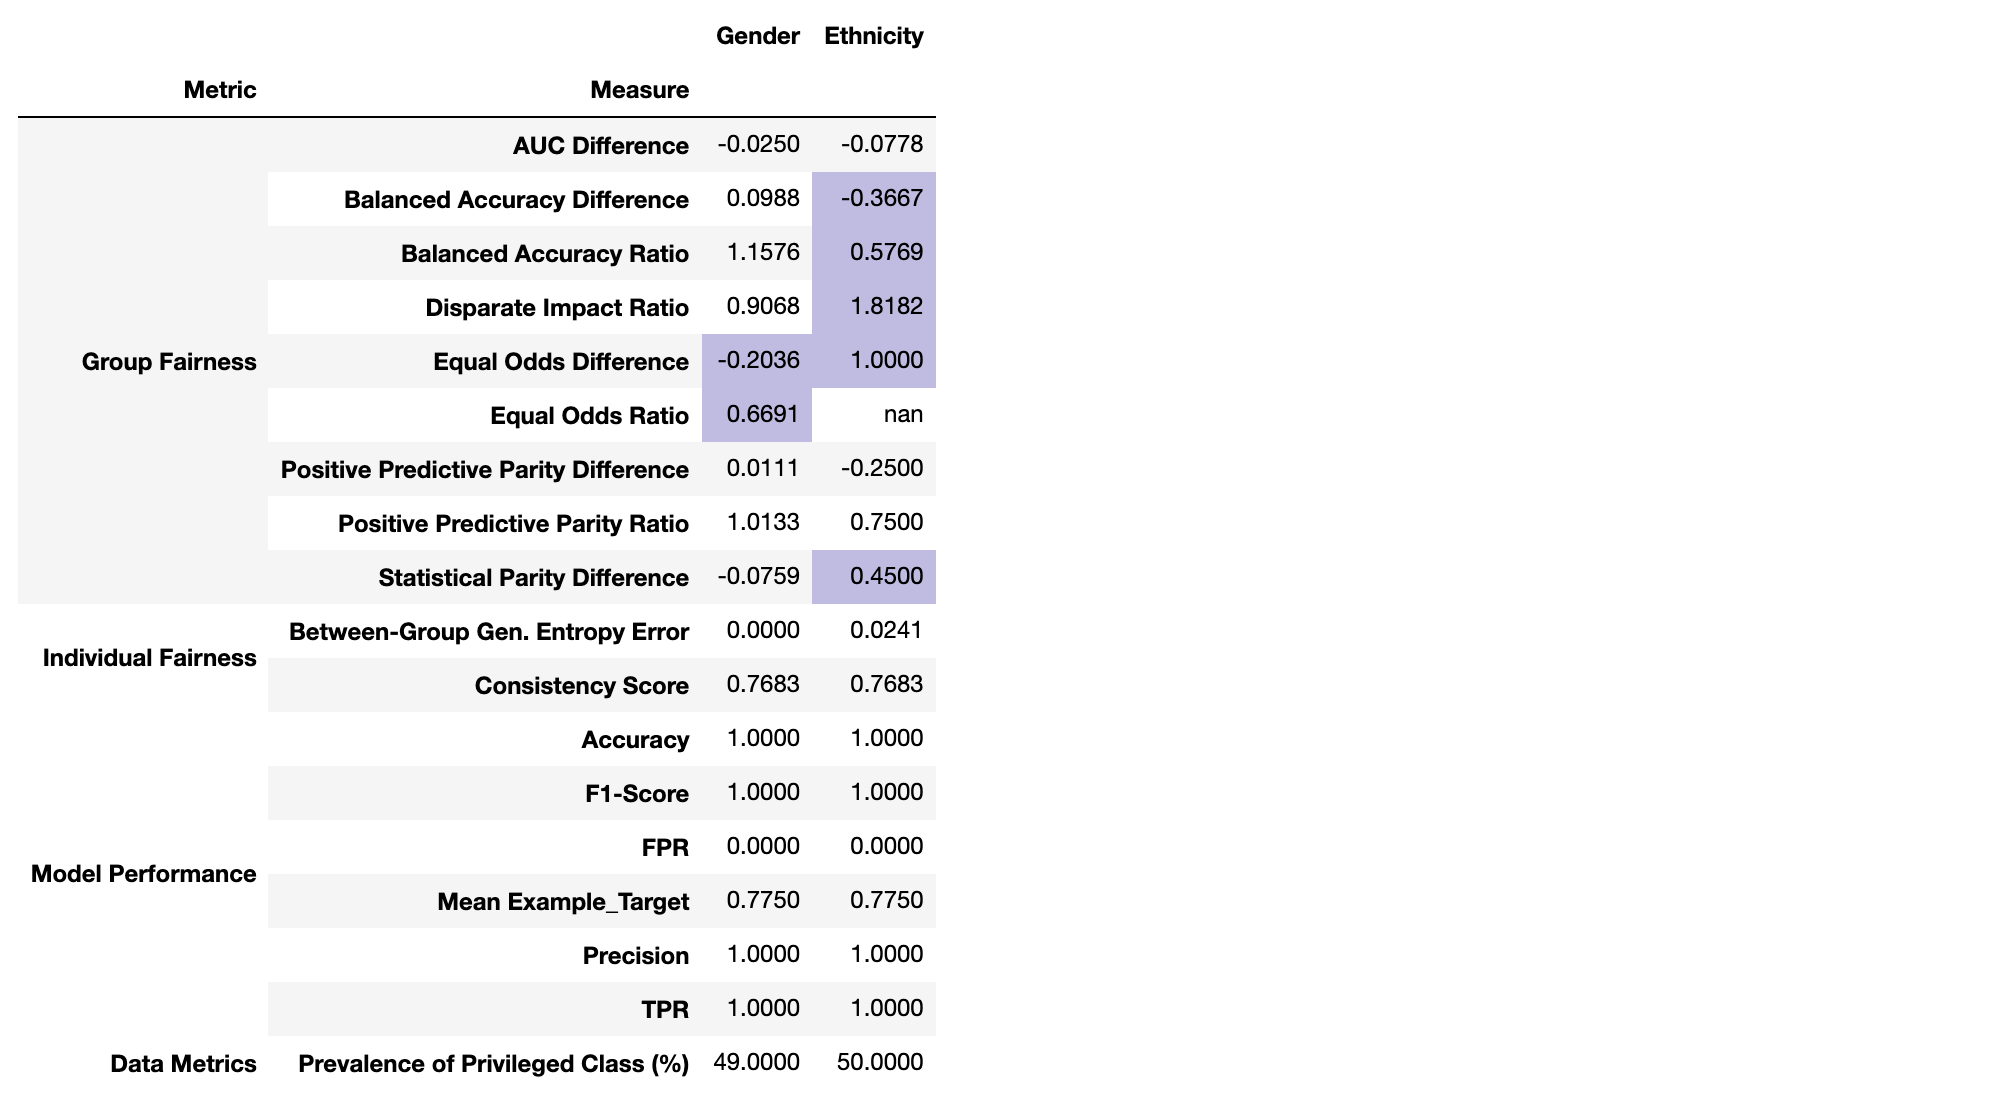Click the Consistency Score measure label

tap(581, 686)
